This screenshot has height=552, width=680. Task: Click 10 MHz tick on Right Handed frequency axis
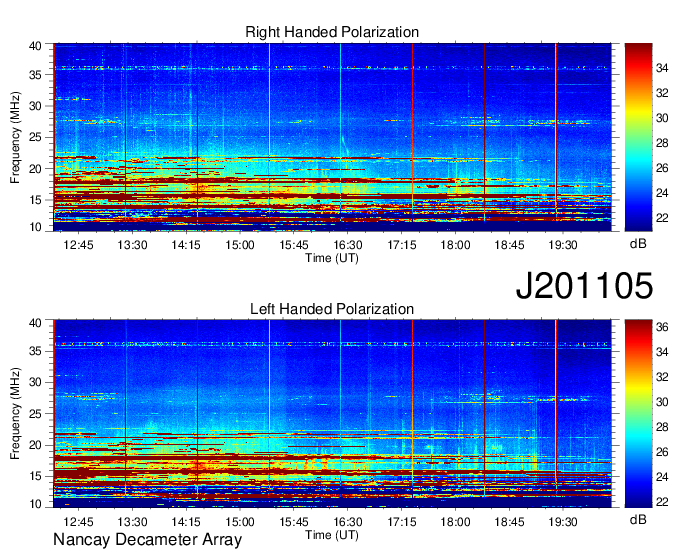point(35,227)
